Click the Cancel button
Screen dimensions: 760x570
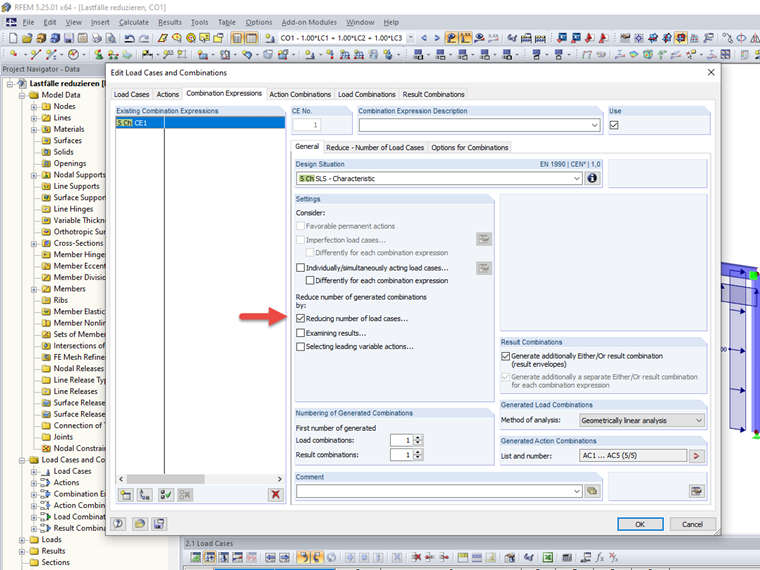tap(692, 524)
